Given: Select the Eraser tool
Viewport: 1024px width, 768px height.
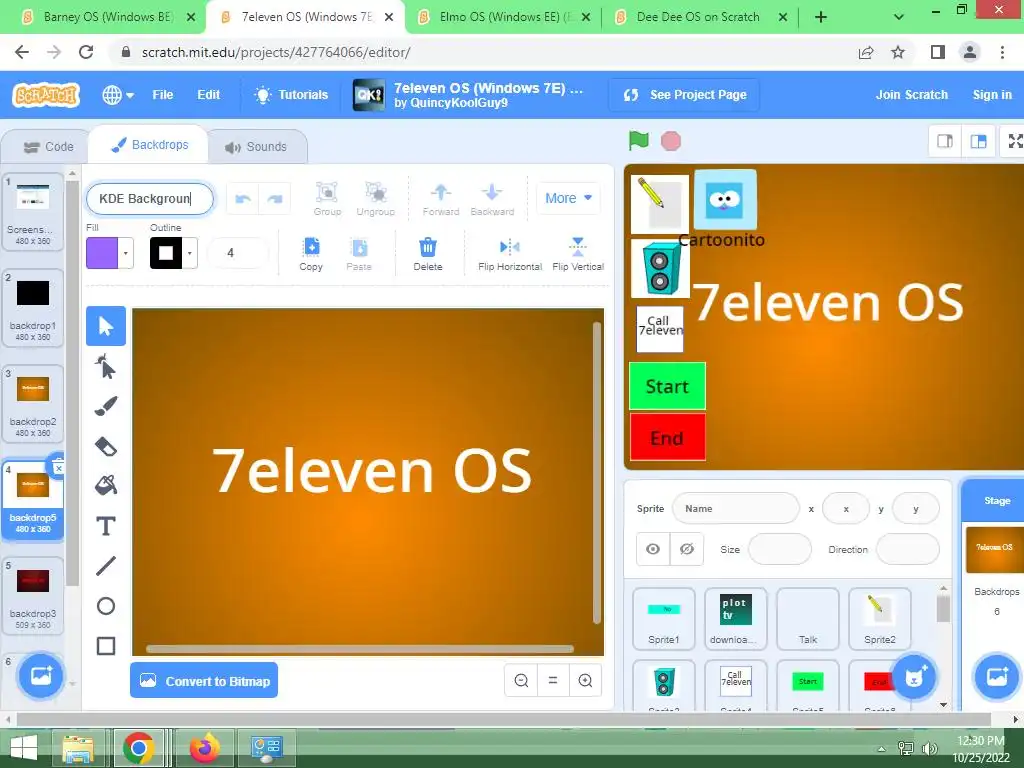Looking at the screenshot, I should click(106, 447).
